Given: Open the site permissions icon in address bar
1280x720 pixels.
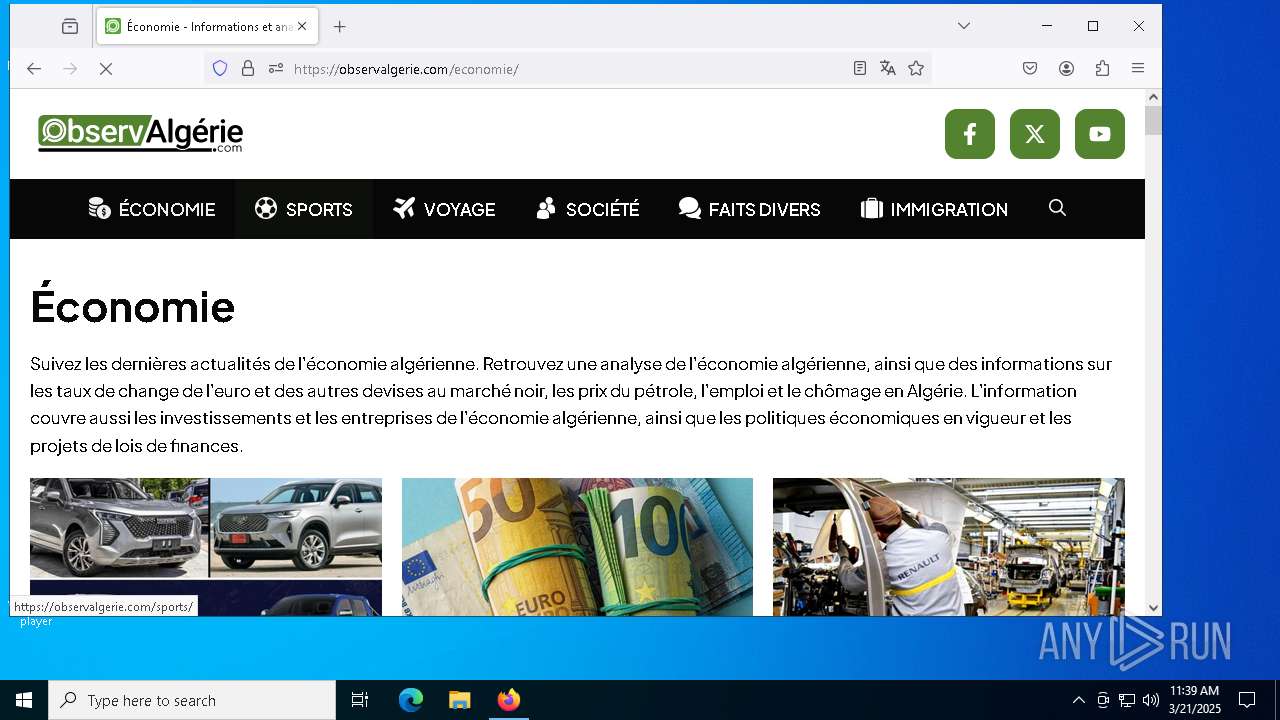Looking at the screenshot, I should pos(276,69).
